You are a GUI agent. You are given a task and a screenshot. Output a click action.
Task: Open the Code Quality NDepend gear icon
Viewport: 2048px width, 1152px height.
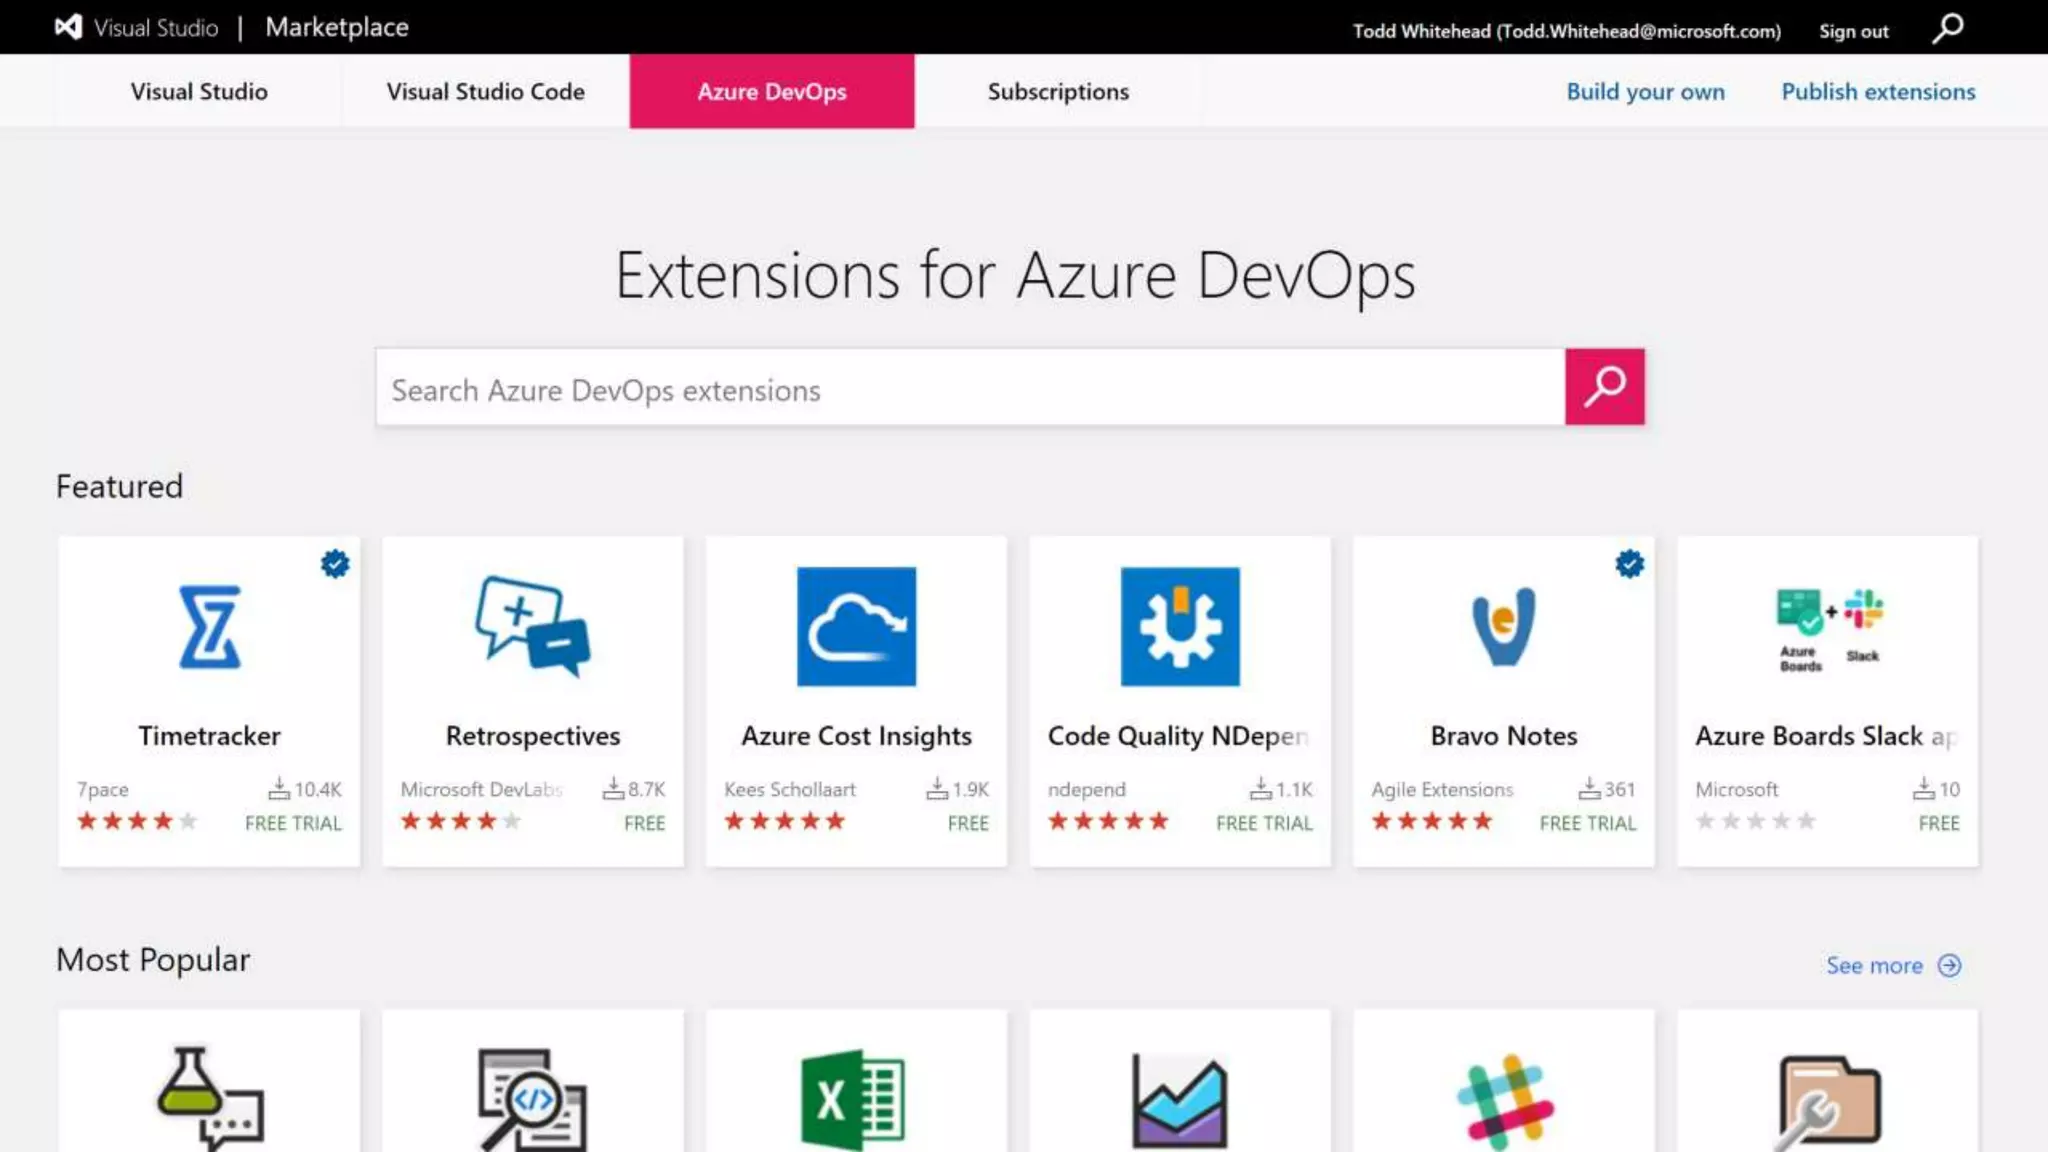[1180, 627]
